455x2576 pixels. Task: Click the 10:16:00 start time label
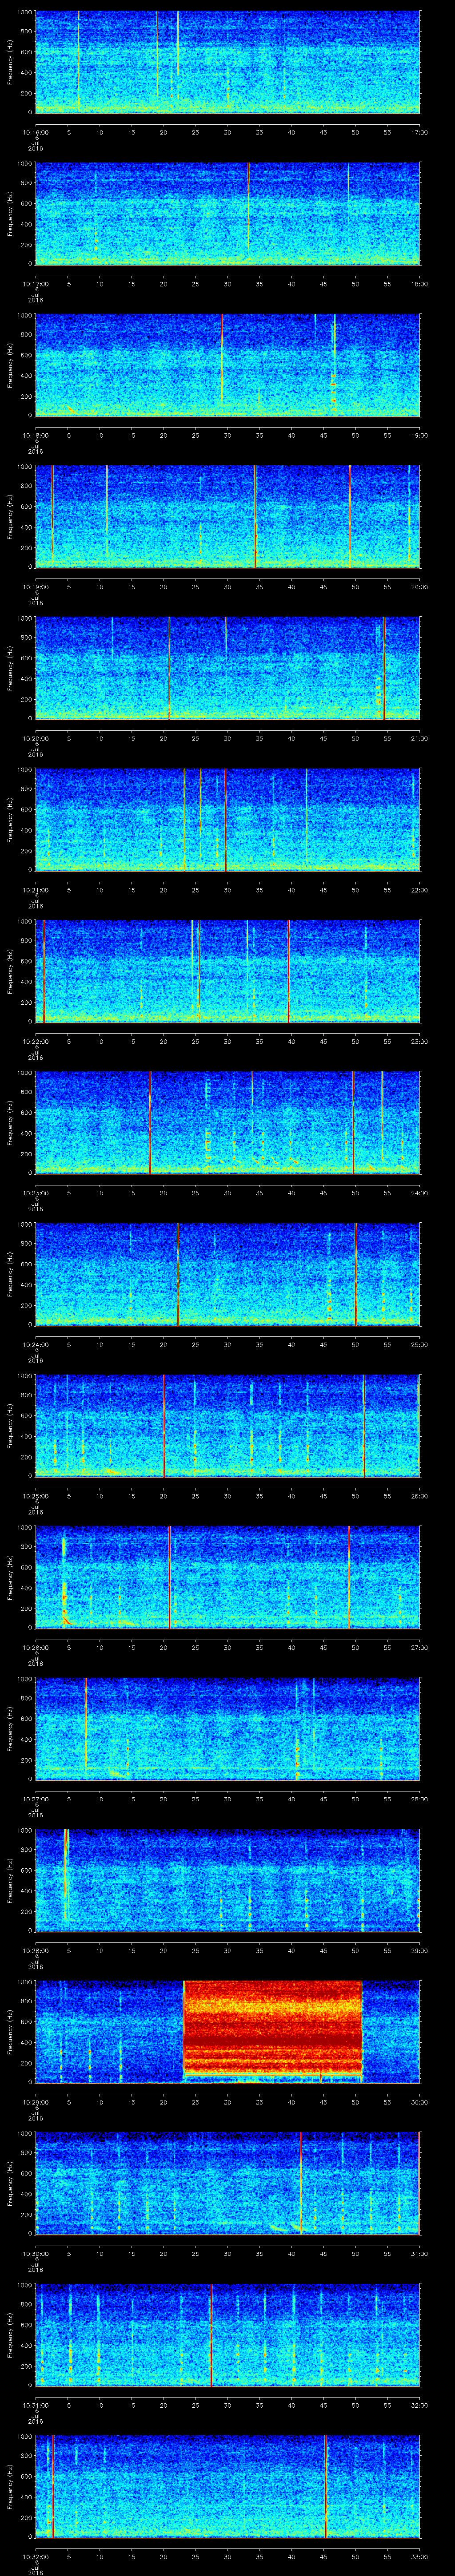(x=35, y=132)
